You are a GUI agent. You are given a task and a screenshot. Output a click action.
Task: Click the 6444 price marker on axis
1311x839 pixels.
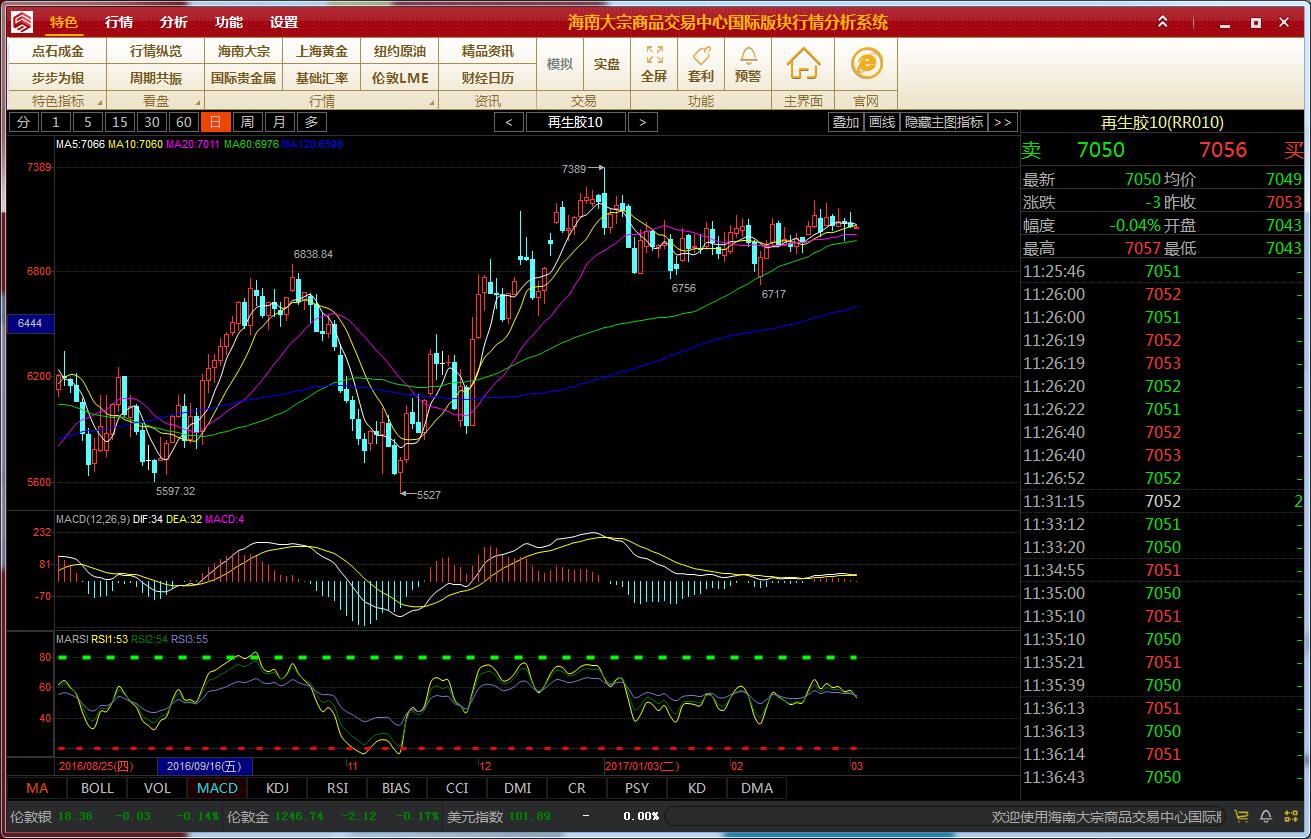point(29,324)
